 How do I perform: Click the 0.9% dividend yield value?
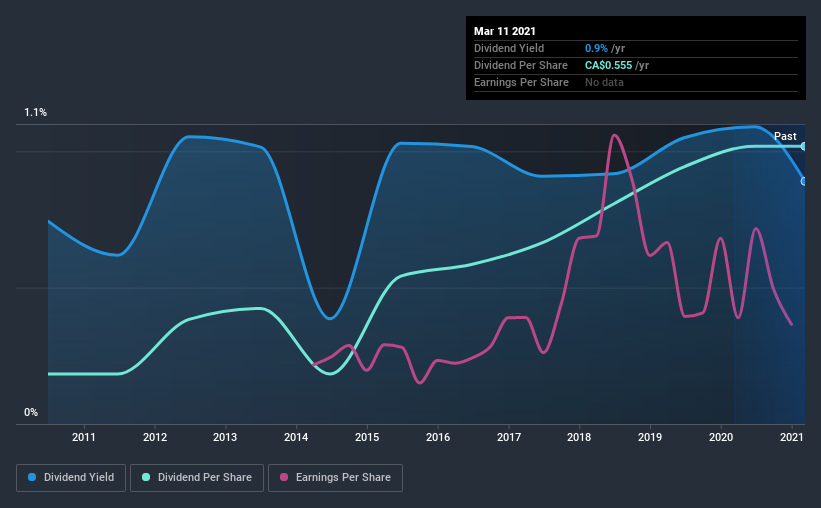(x=596, y=48)
